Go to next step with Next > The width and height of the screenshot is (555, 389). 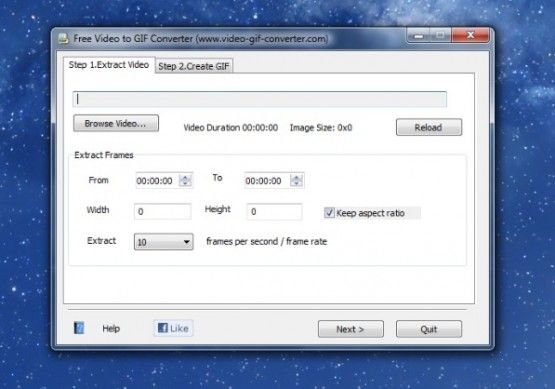point(350,329)
